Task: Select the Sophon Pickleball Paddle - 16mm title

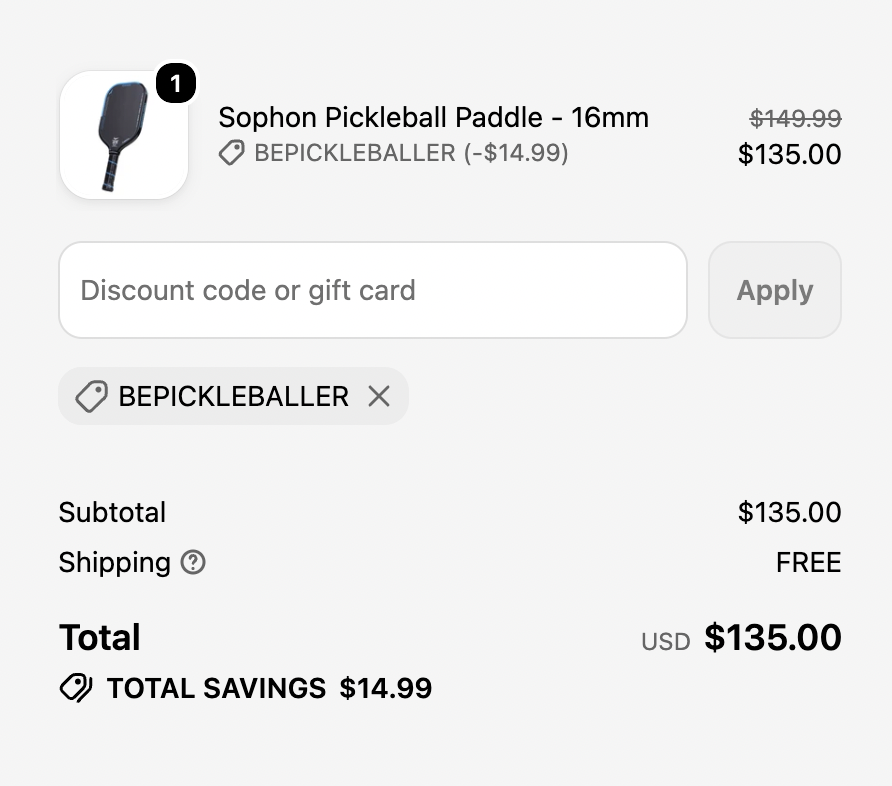Action: (x=433, y=118)
